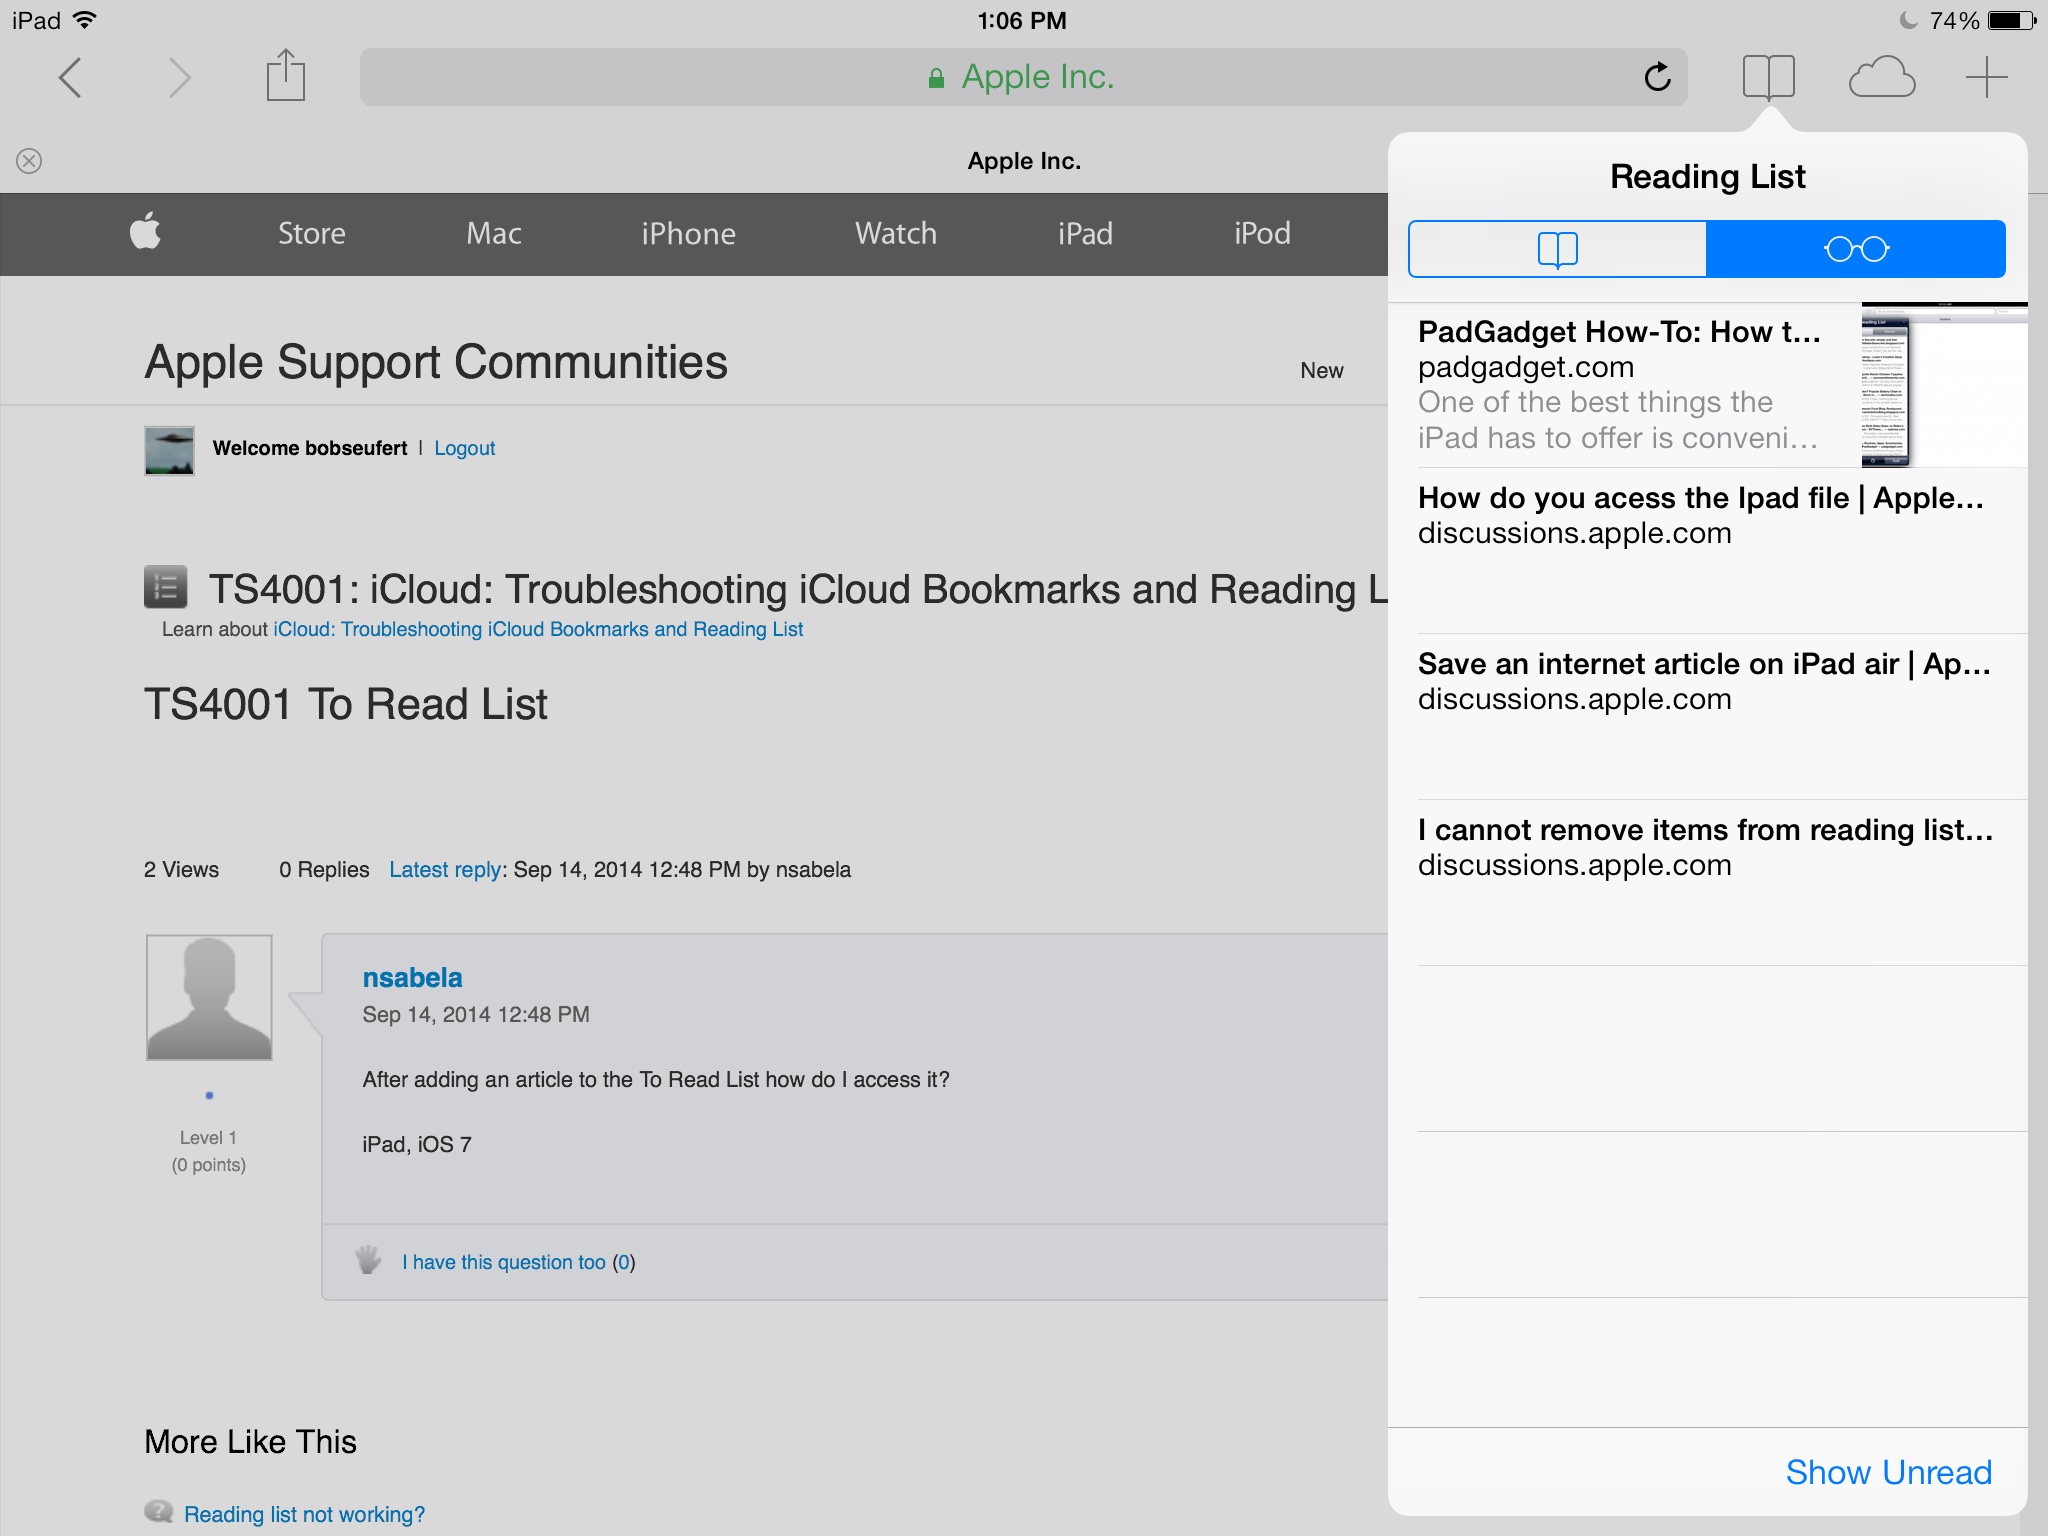Tap the Safari back arrow
Image resolution: width=2048 pixels, height=1536 pixels.
tap(70, 77)
